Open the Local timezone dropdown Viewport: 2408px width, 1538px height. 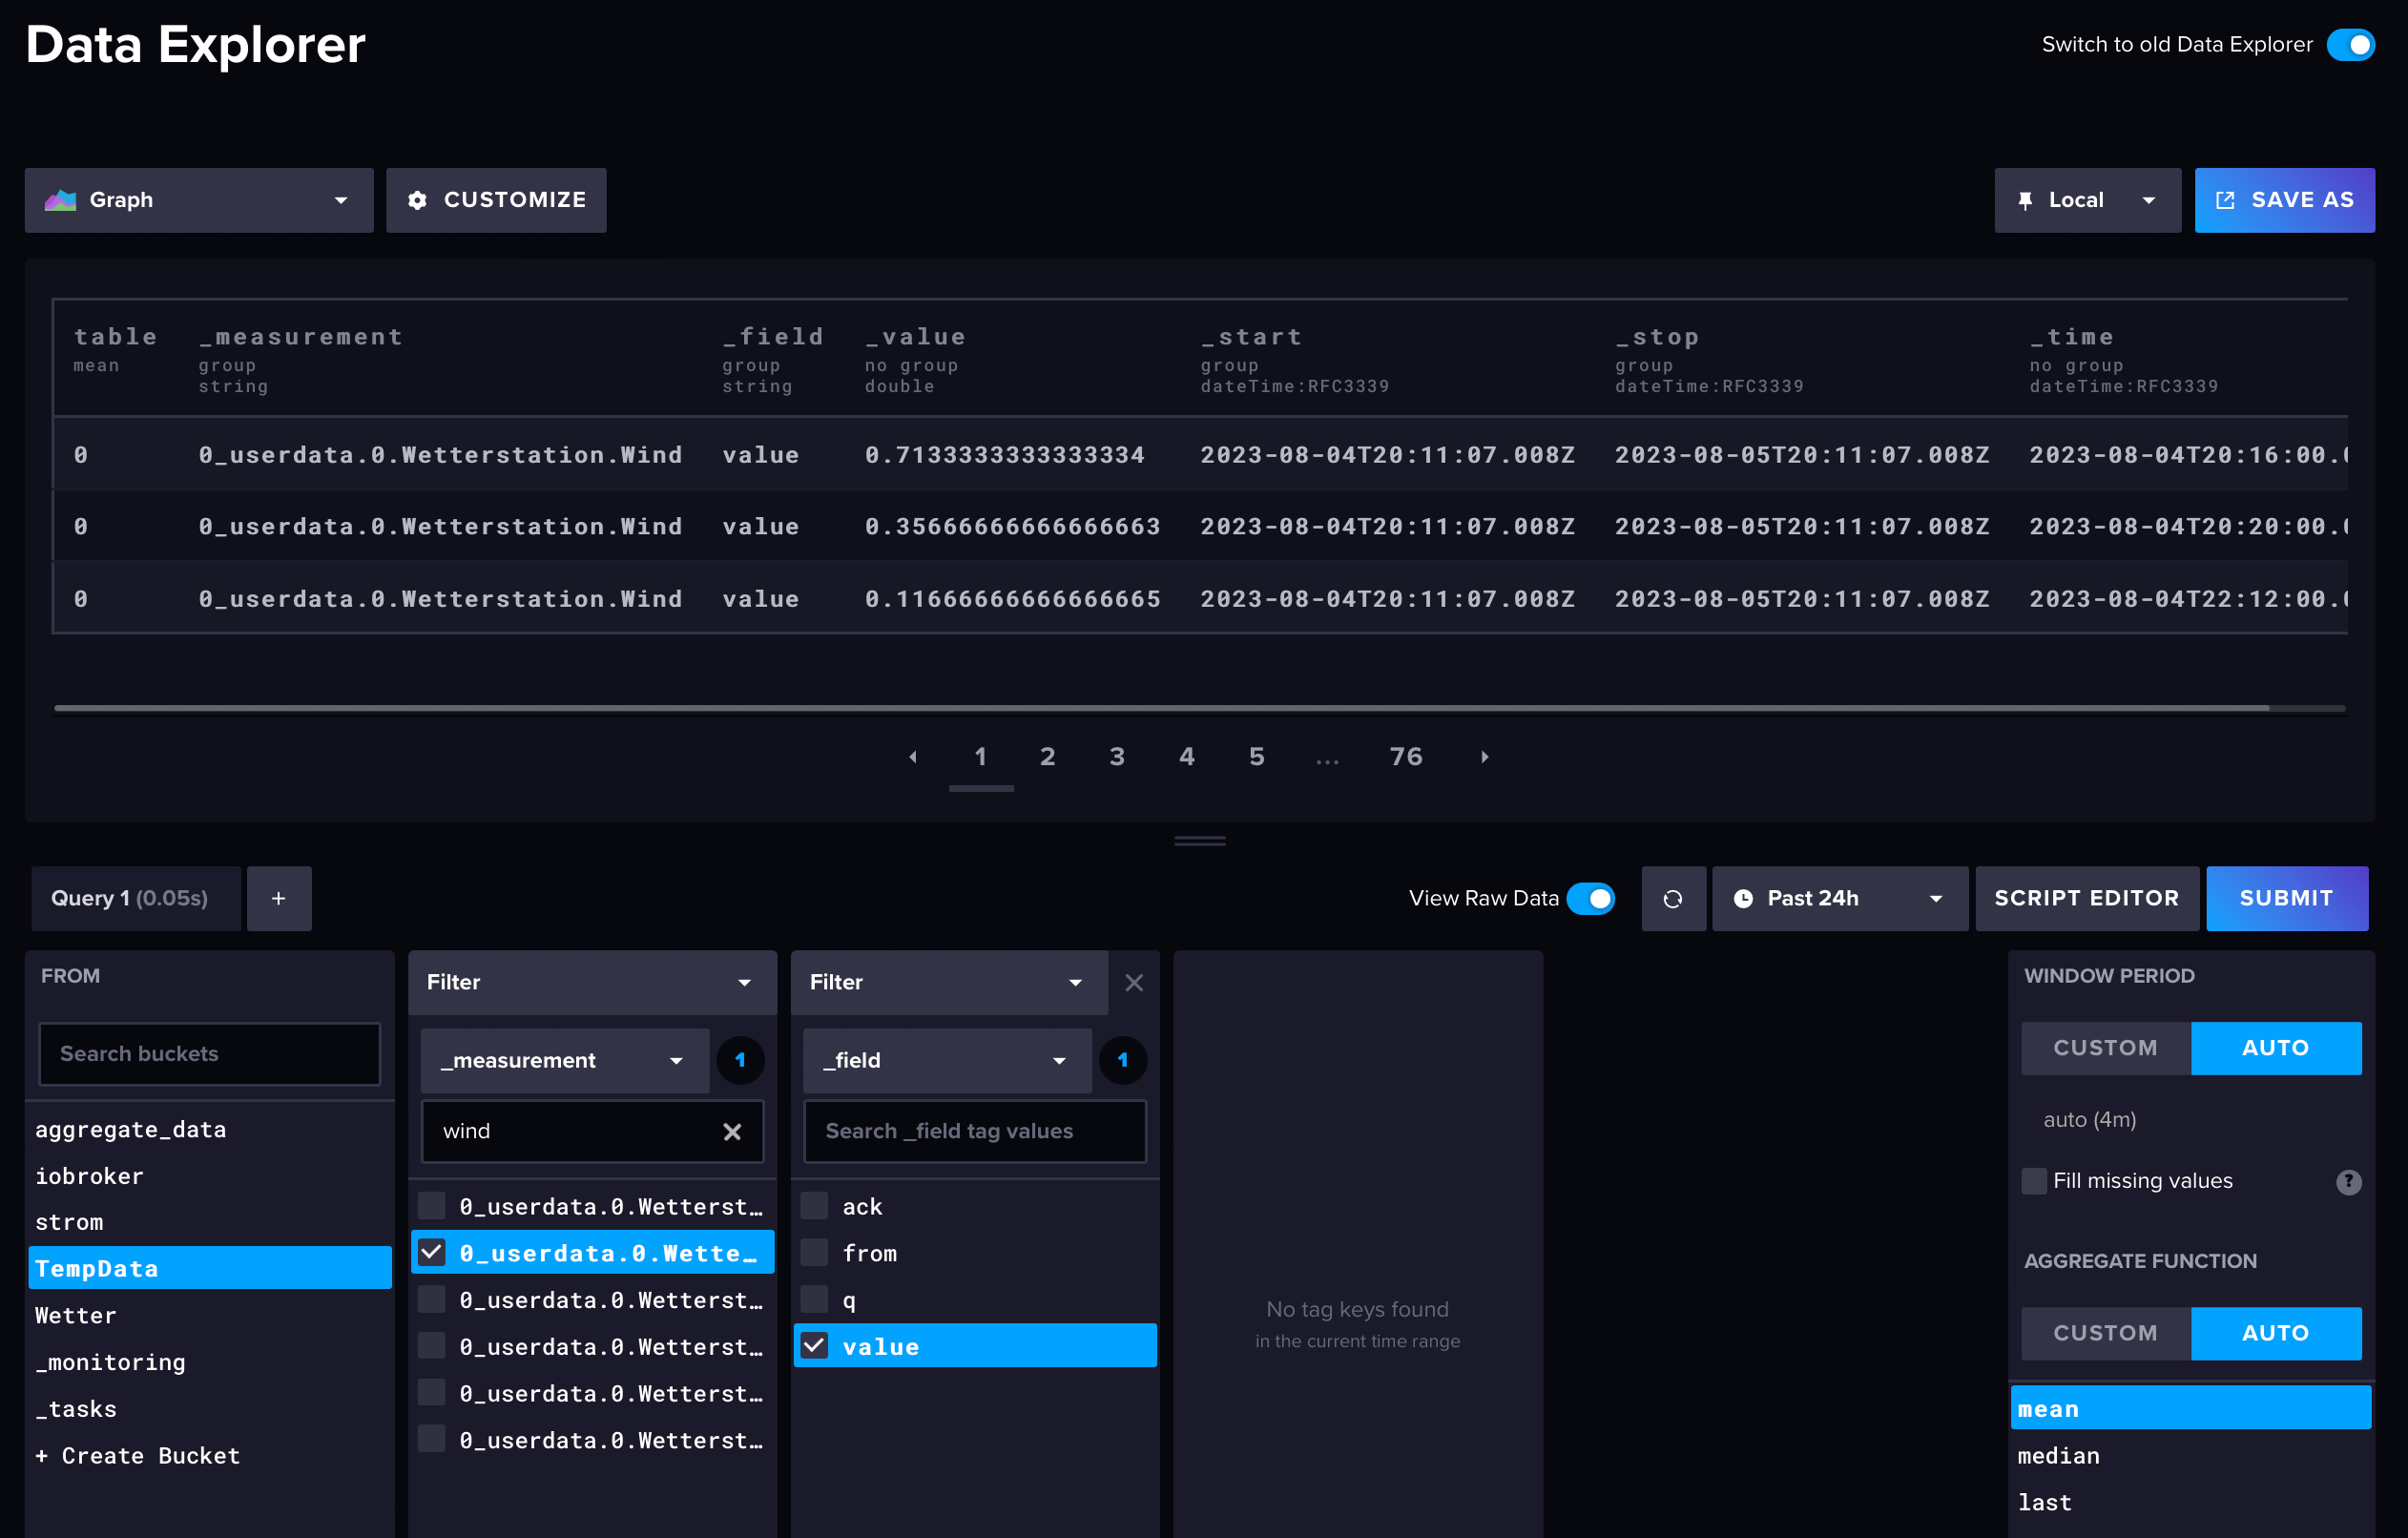pos(2087,200)
